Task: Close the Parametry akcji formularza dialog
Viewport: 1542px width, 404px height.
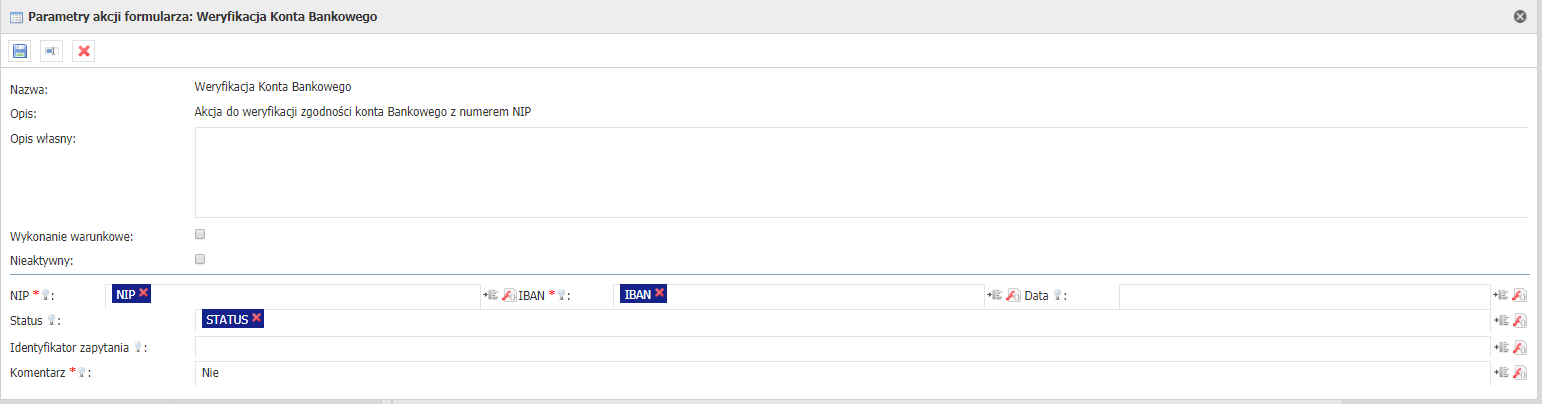Action: [x=1520, y=16]
